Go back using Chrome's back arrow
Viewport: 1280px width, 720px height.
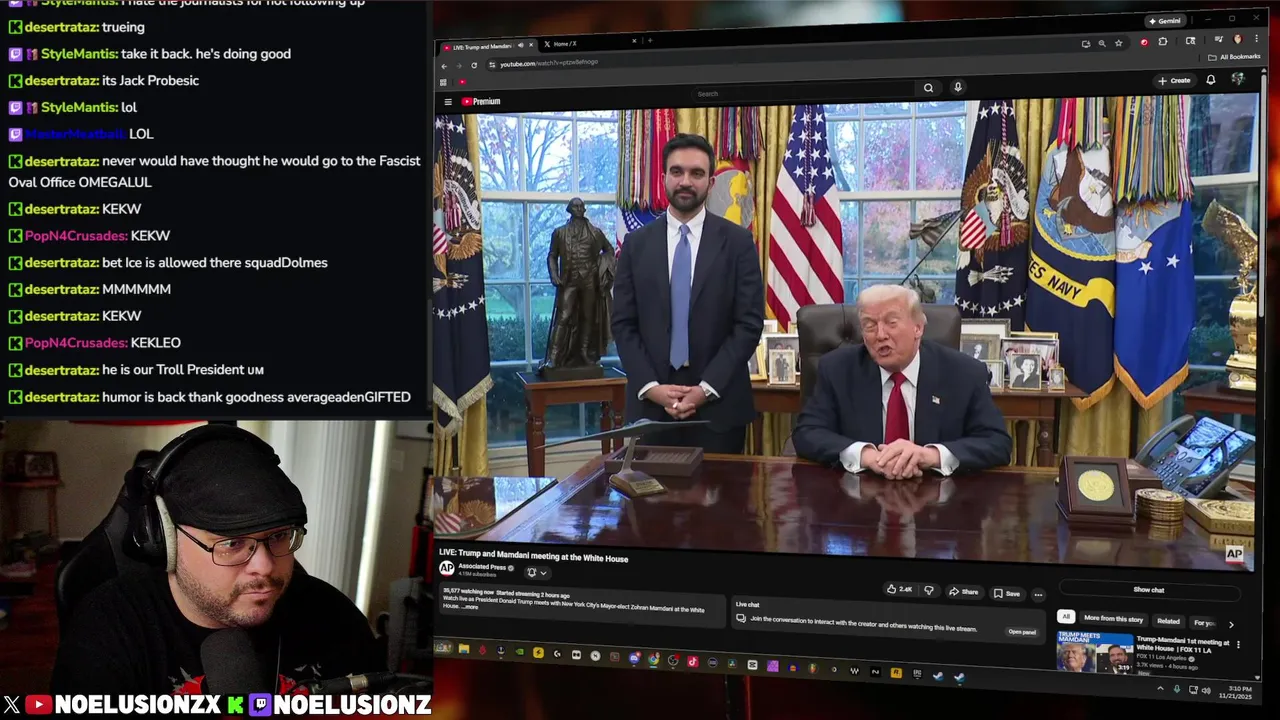444,66
